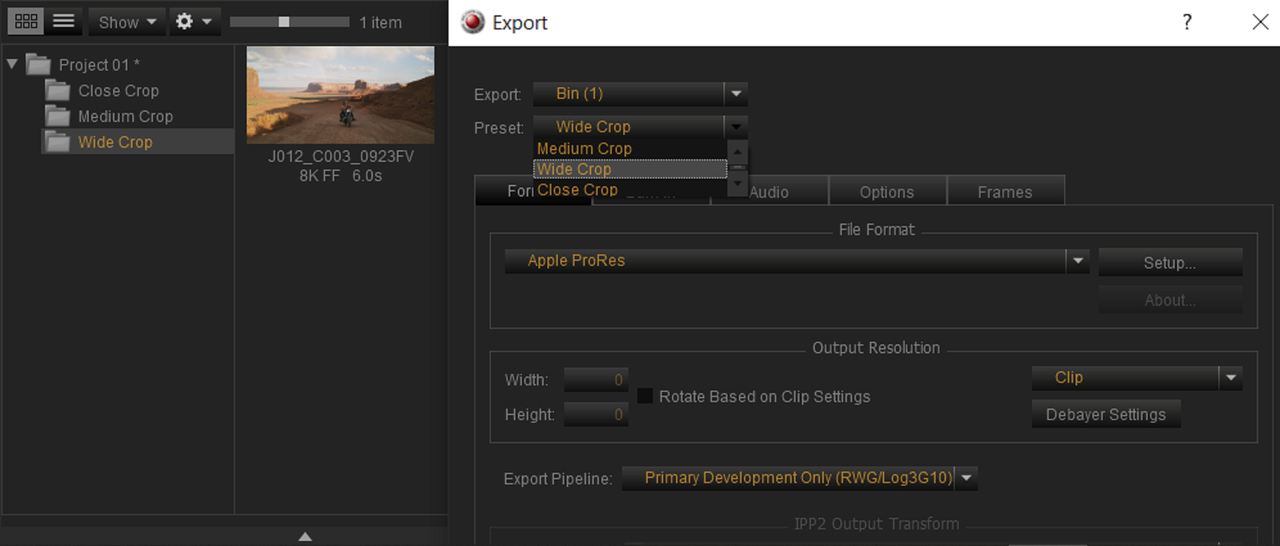Screen dimensions: 1280x546
Task: Open the Clip resolution dropdown
Action: pos(1137,378)
